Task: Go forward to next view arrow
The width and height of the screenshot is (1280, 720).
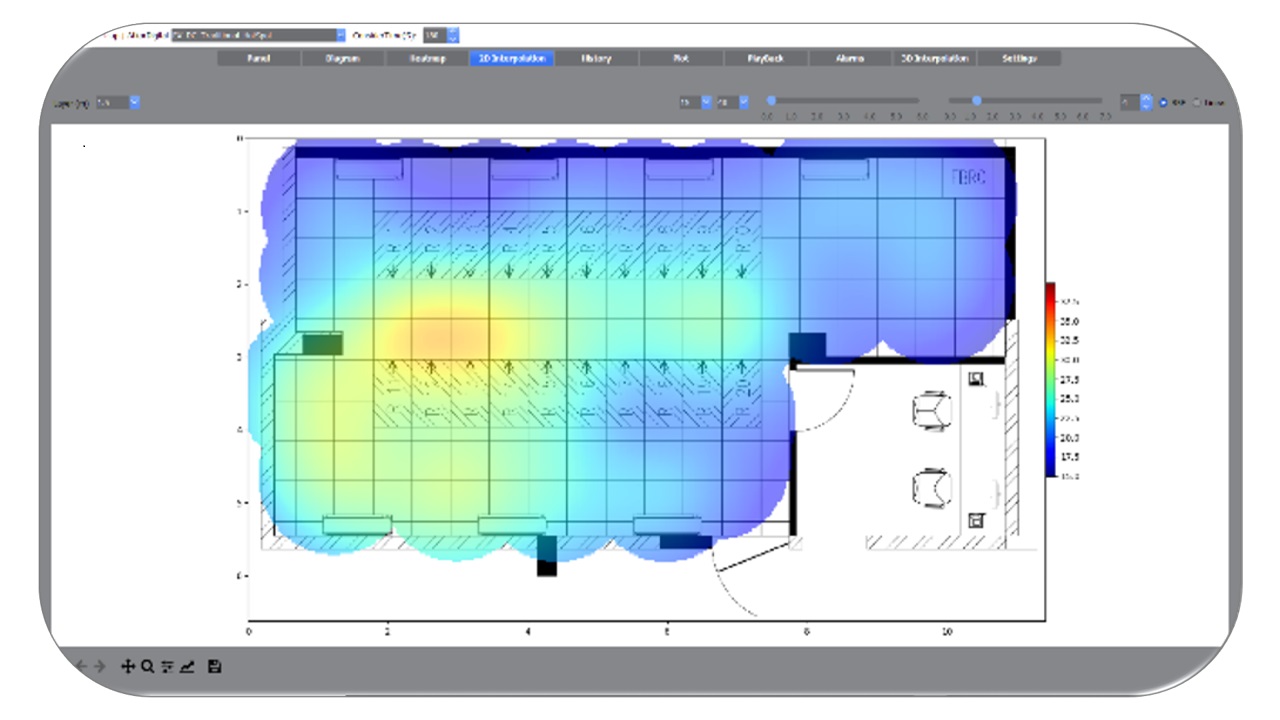Action: click(x=100, y=667)
